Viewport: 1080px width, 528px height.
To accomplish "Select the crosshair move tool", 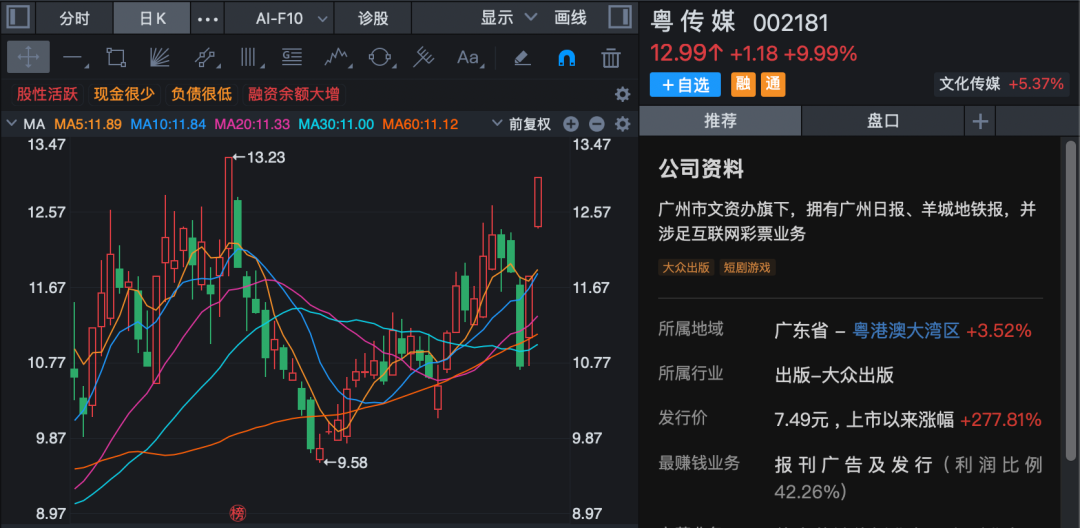I will tap(28, 57).
